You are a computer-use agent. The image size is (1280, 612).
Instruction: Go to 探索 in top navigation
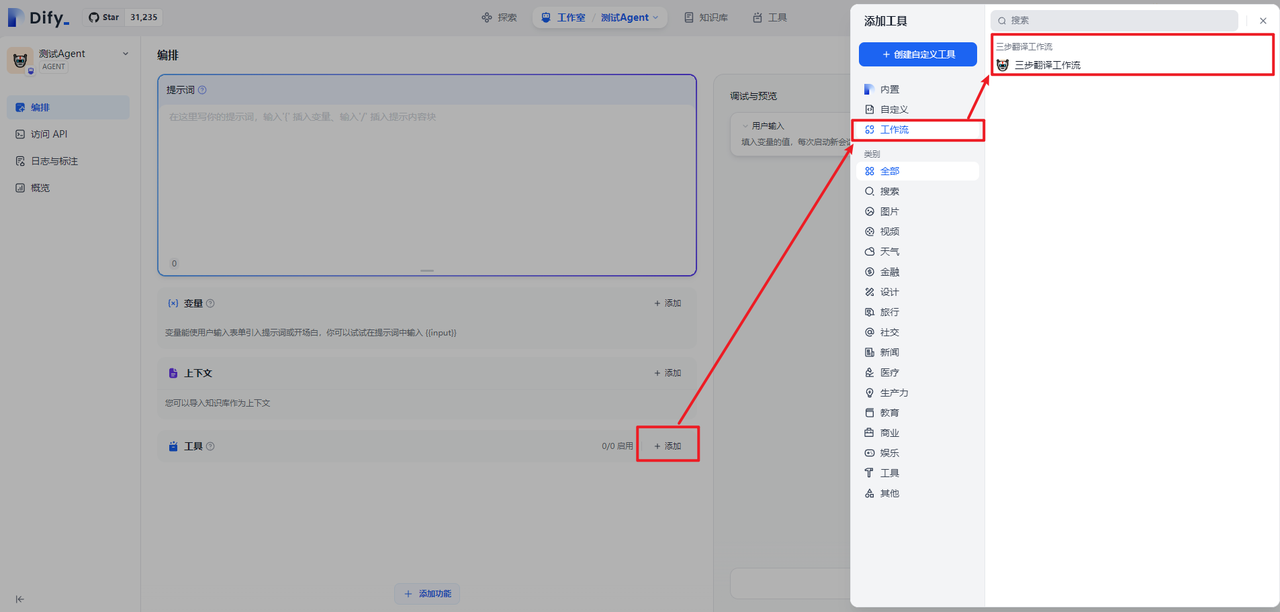[x=499, y=17]
